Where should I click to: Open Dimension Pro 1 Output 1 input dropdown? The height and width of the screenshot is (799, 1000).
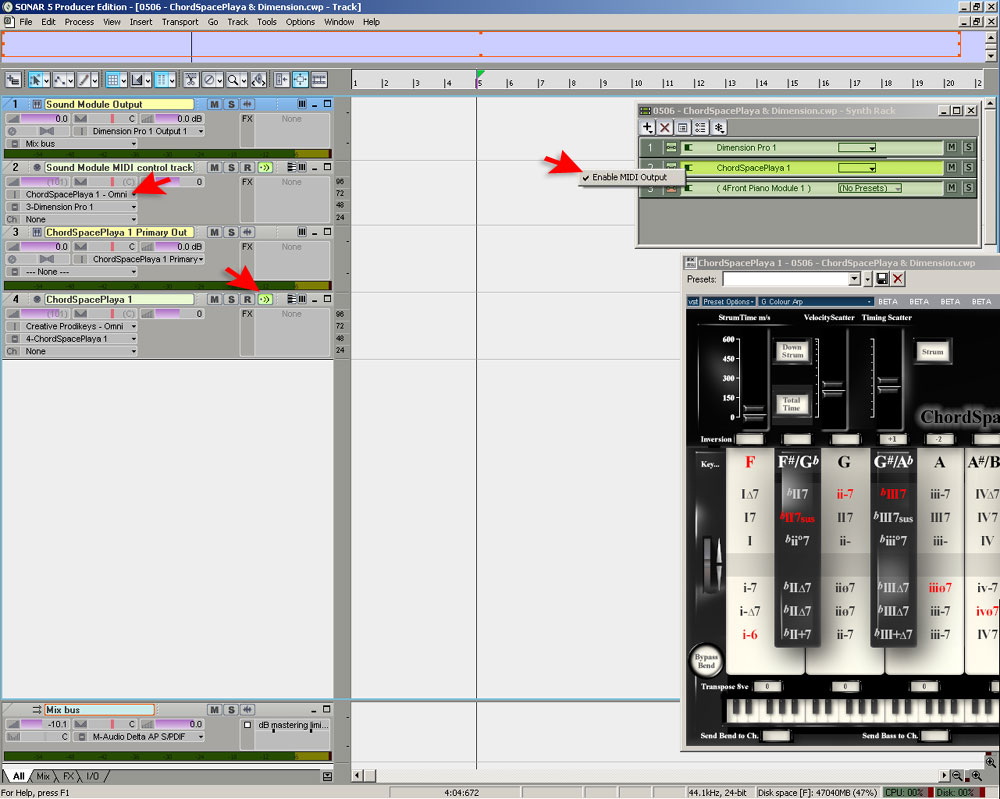pyautogui.click(x=201, y=131)
